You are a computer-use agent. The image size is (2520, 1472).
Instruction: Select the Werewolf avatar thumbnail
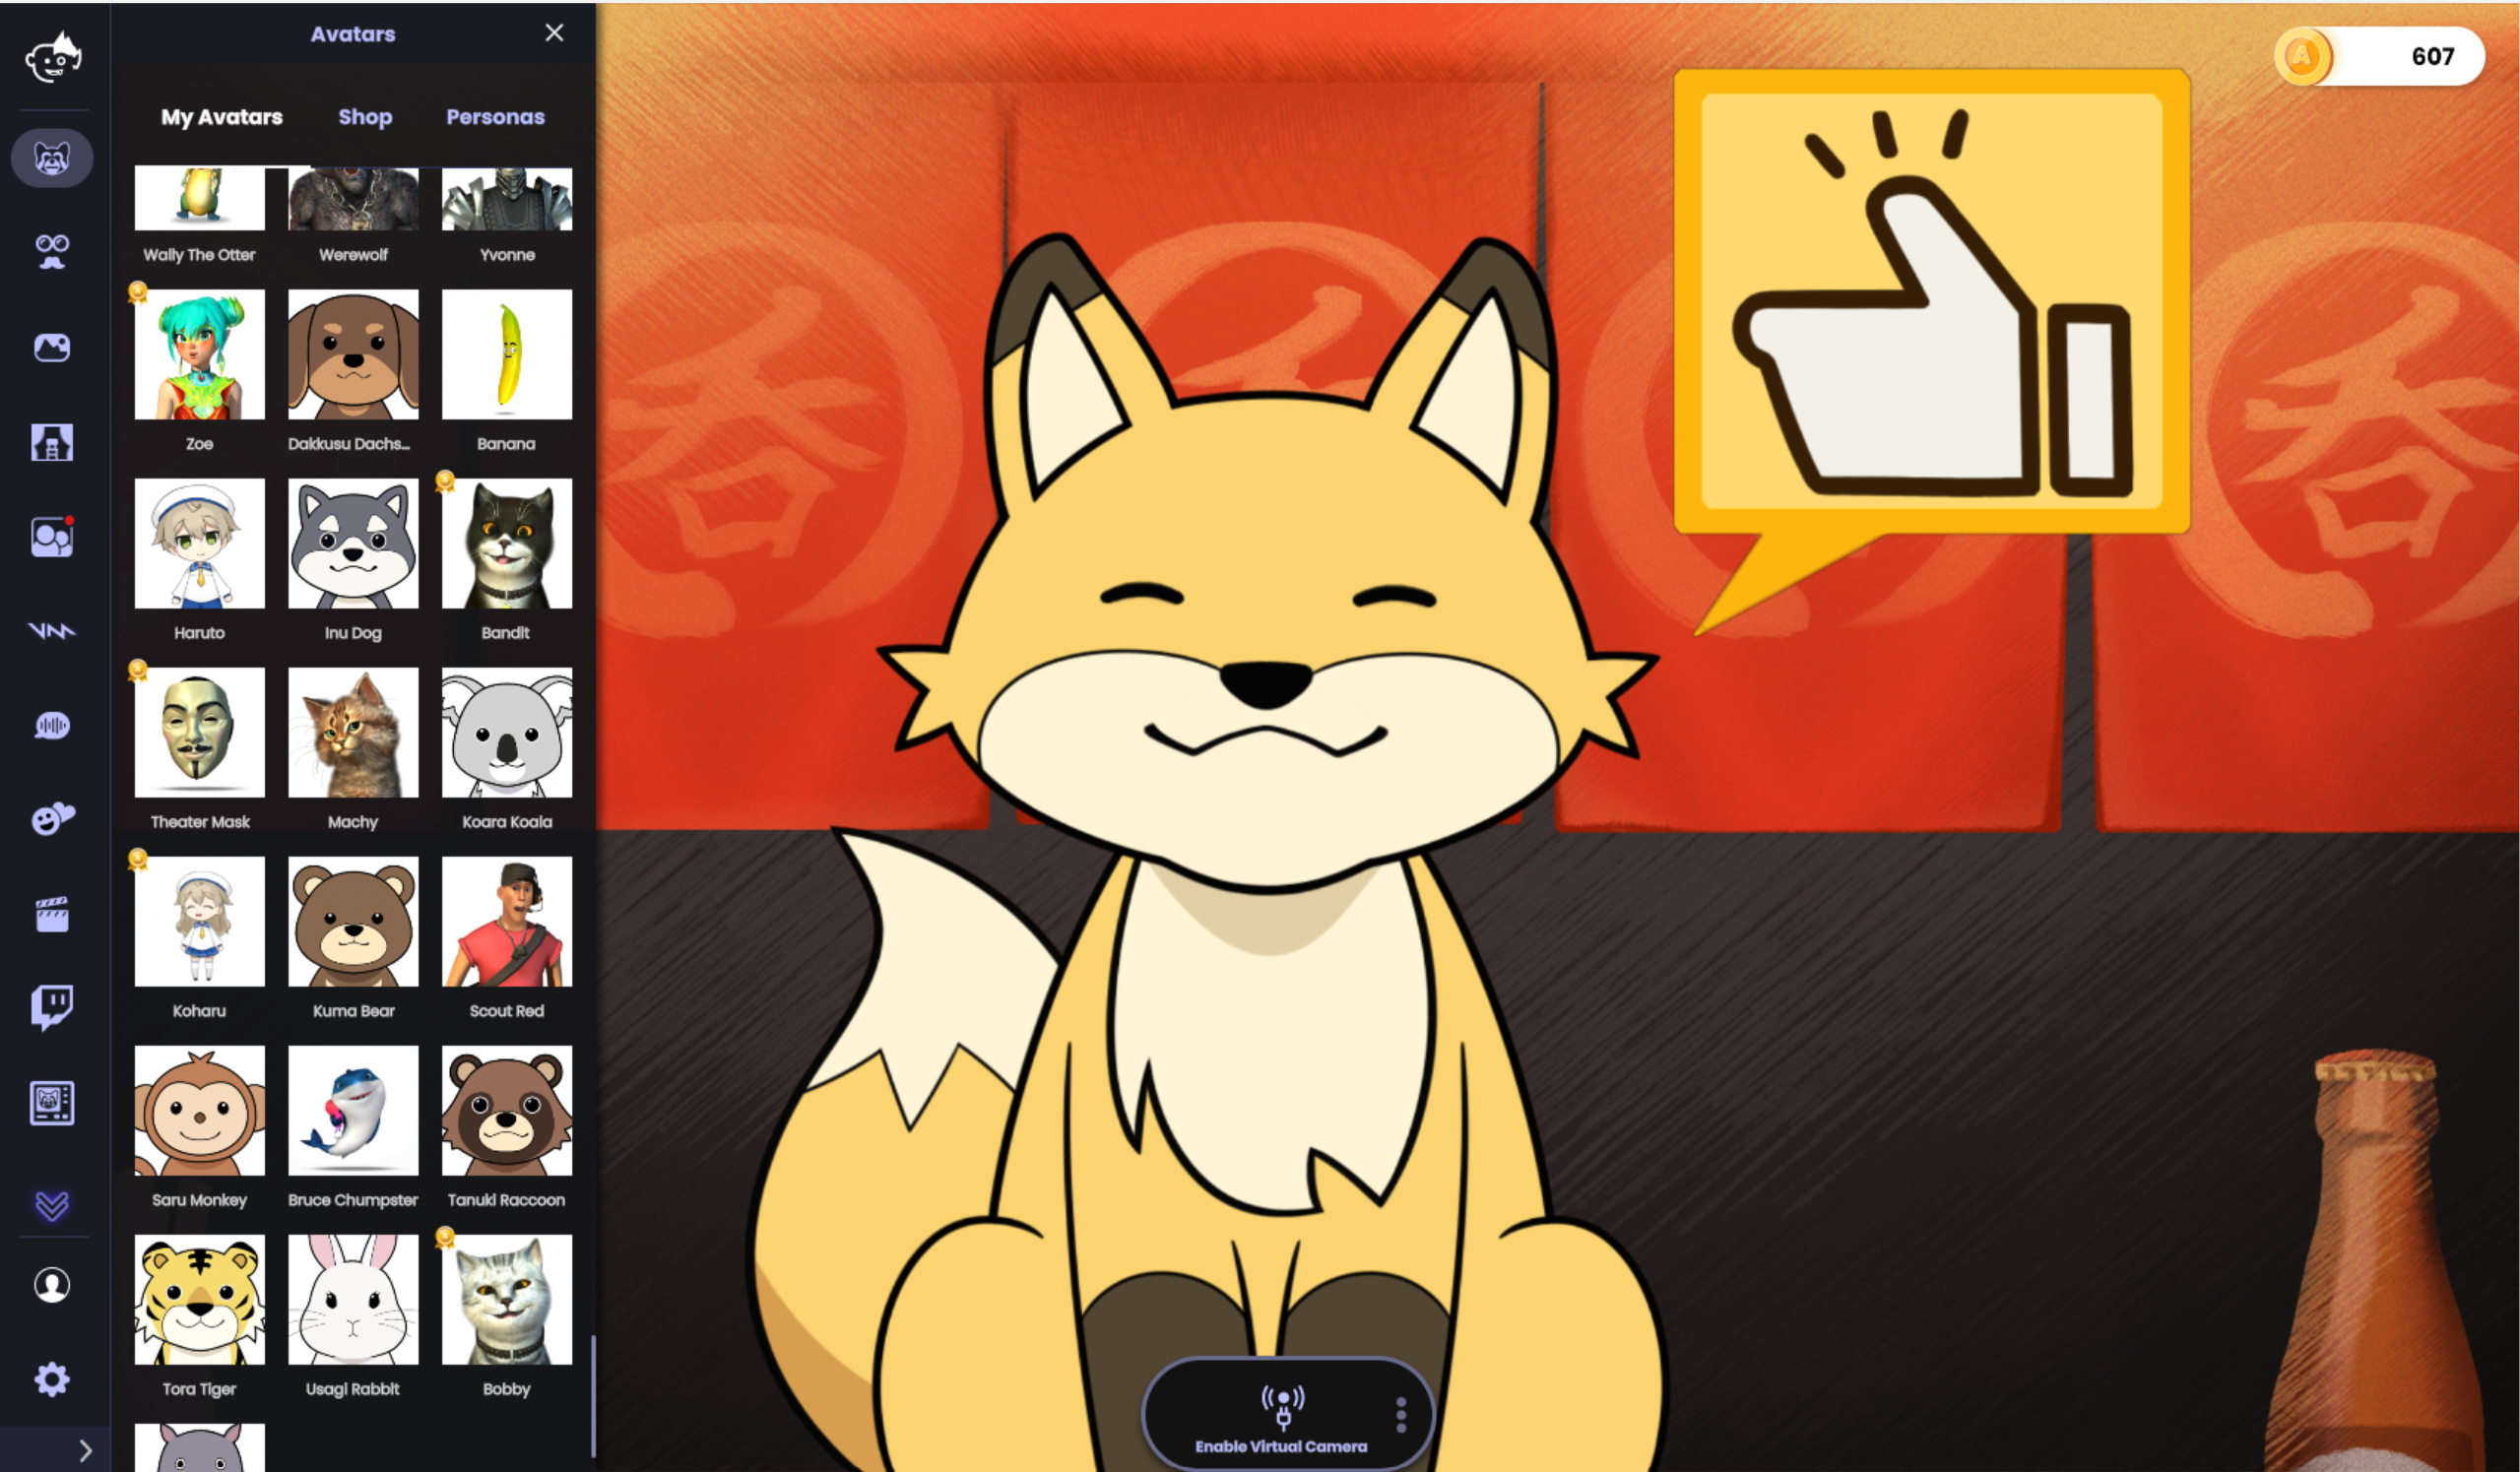353,199
